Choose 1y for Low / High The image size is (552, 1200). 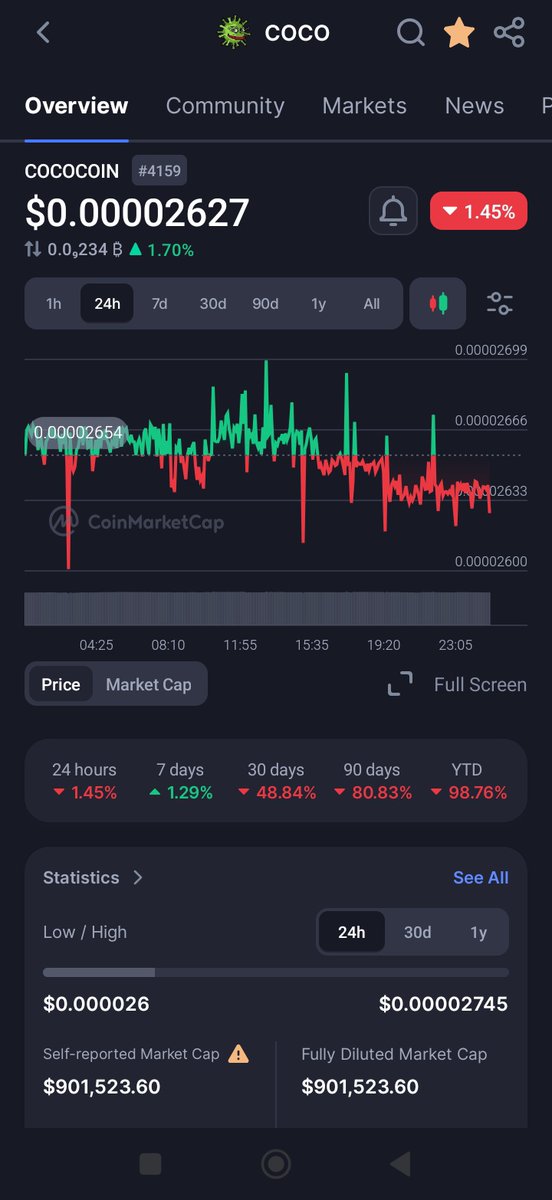tap(479, 932)
